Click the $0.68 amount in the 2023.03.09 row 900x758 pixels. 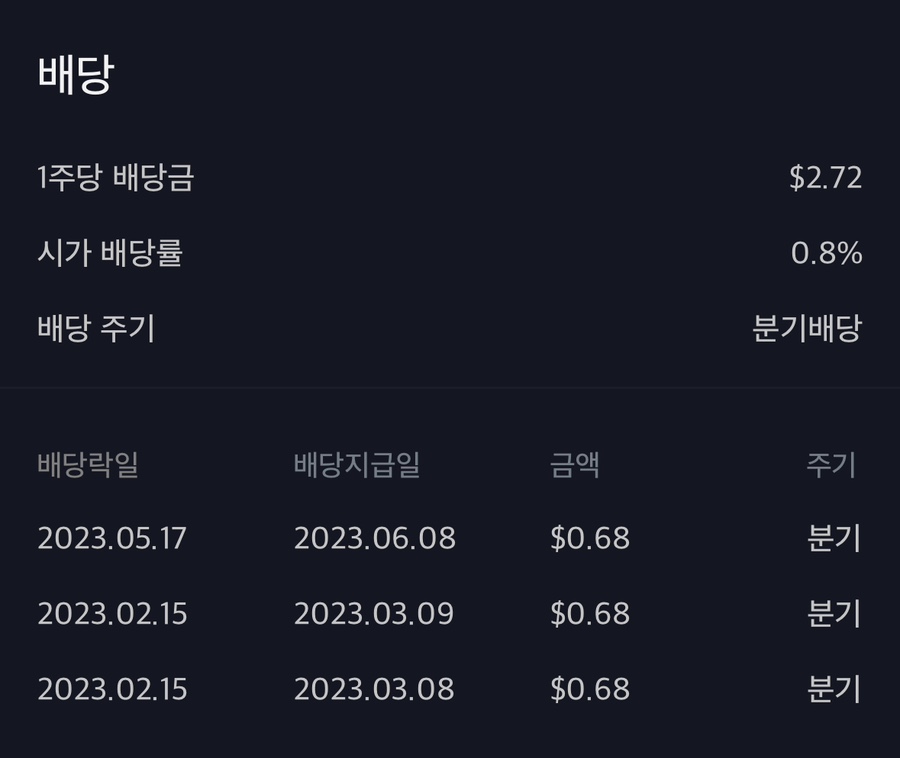(x=590, y=613)
